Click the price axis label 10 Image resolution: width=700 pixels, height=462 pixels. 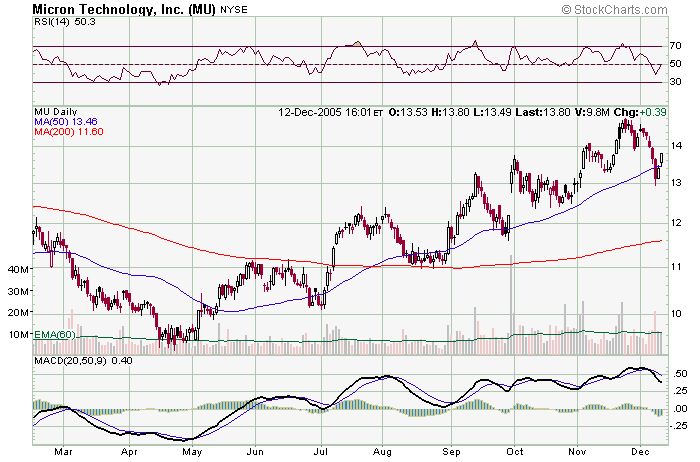click(x=675, y=313)
